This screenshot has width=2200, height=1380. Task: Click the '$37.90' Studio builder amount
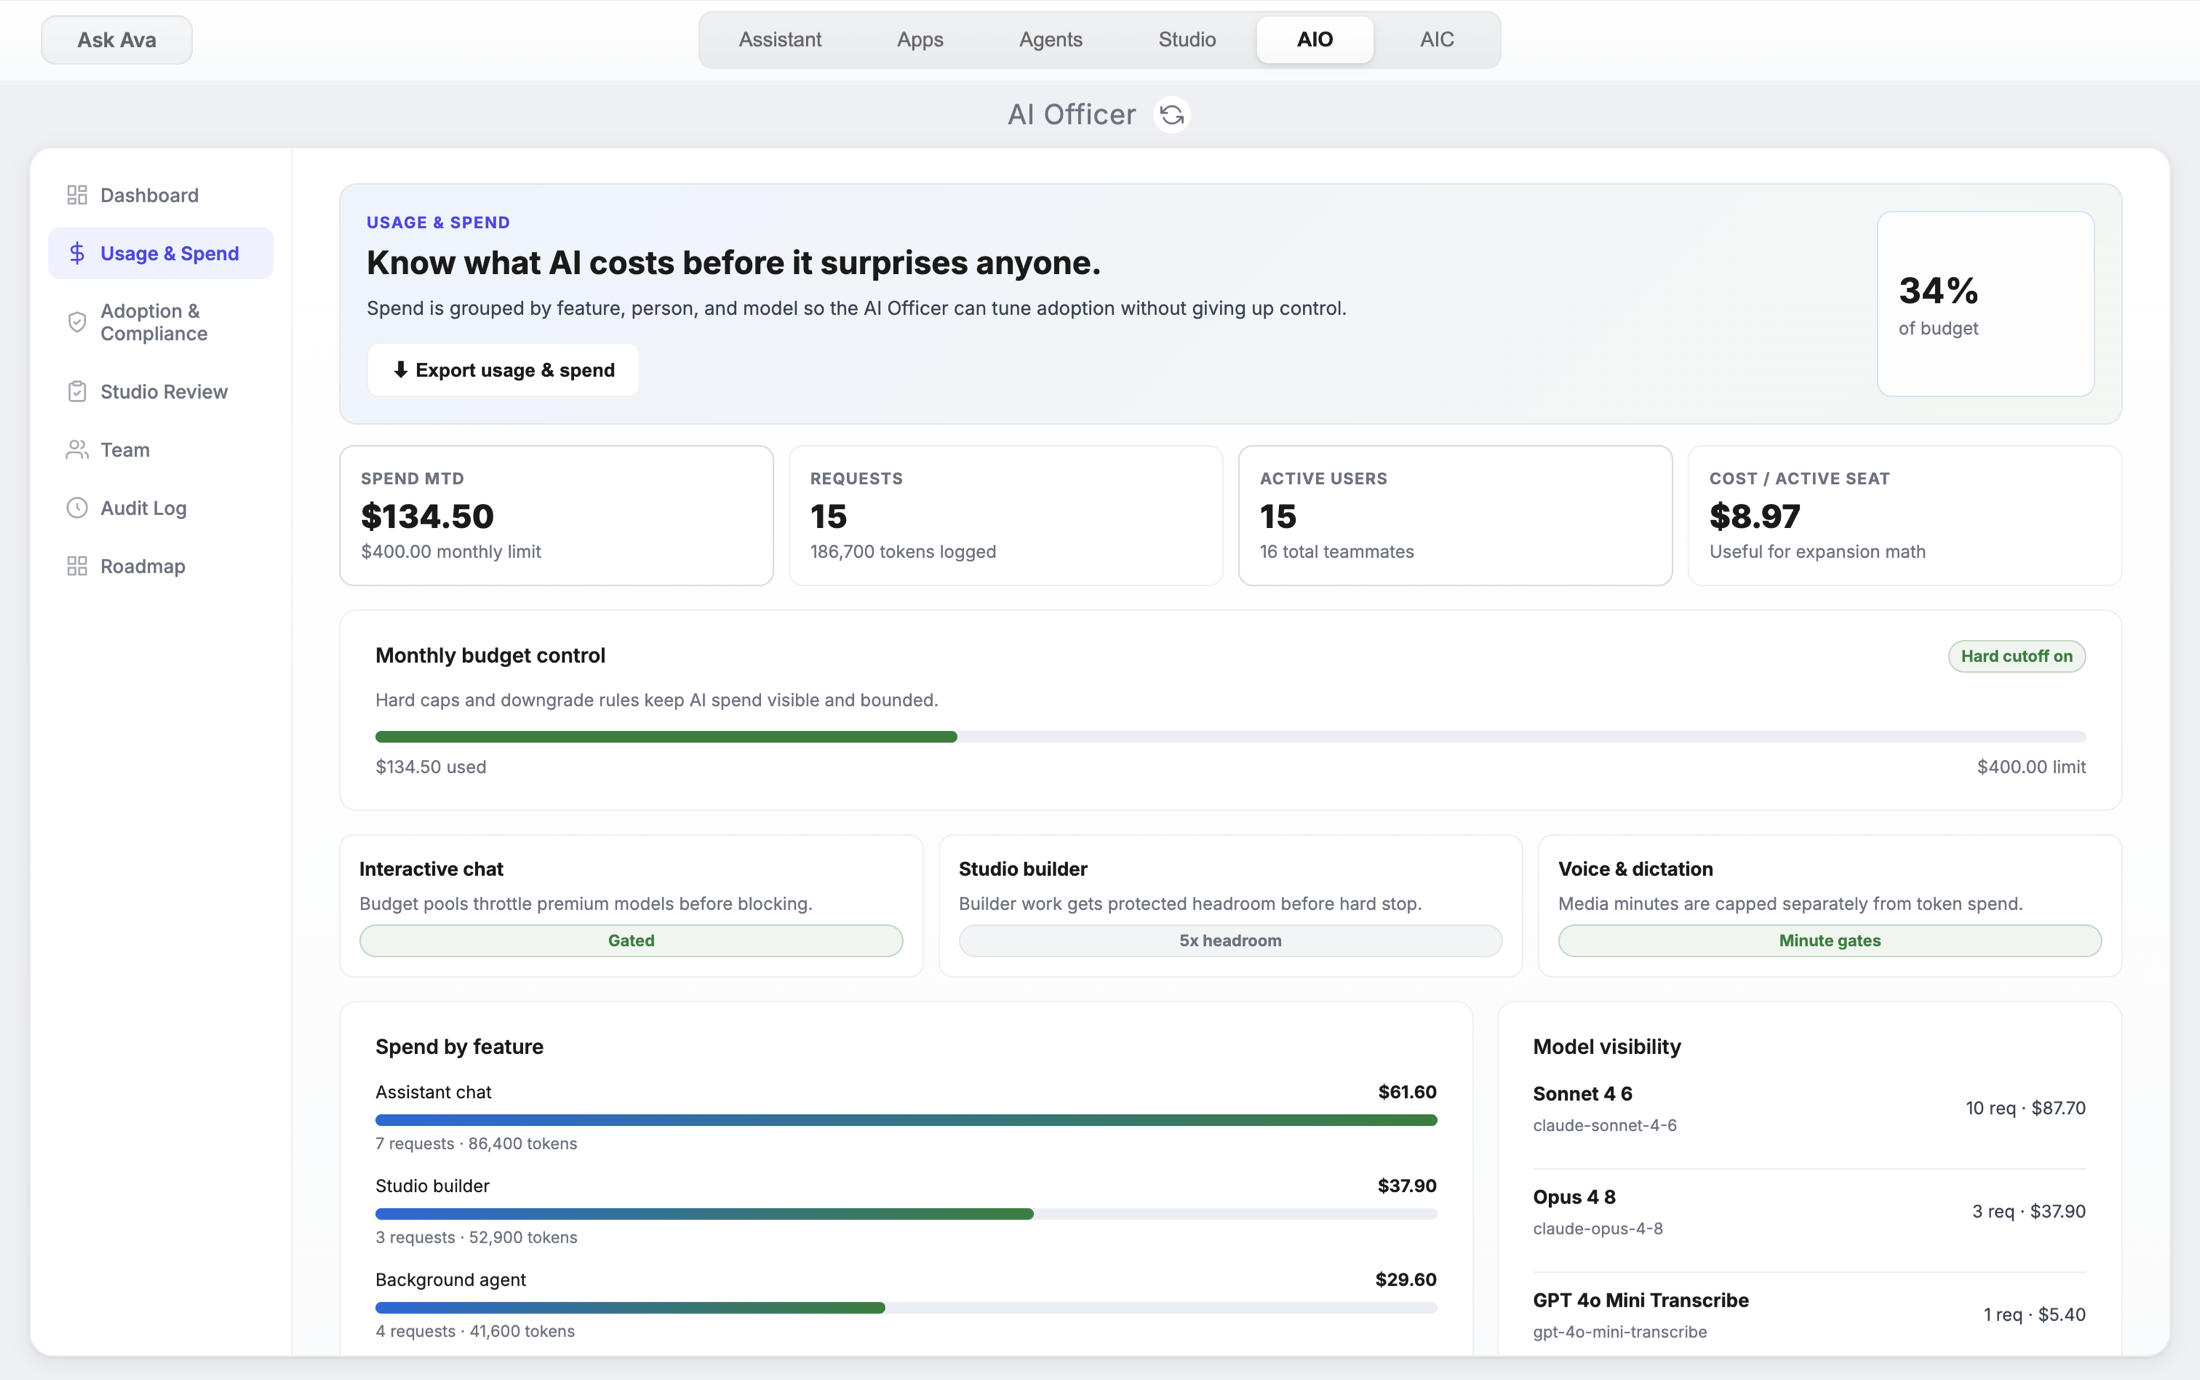pos(1407,1186)
